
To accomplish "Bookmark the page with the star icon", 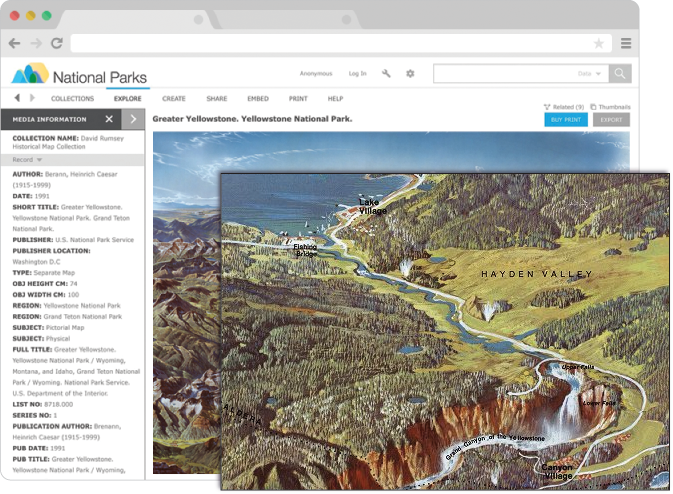I will click(x=599, y=43).
